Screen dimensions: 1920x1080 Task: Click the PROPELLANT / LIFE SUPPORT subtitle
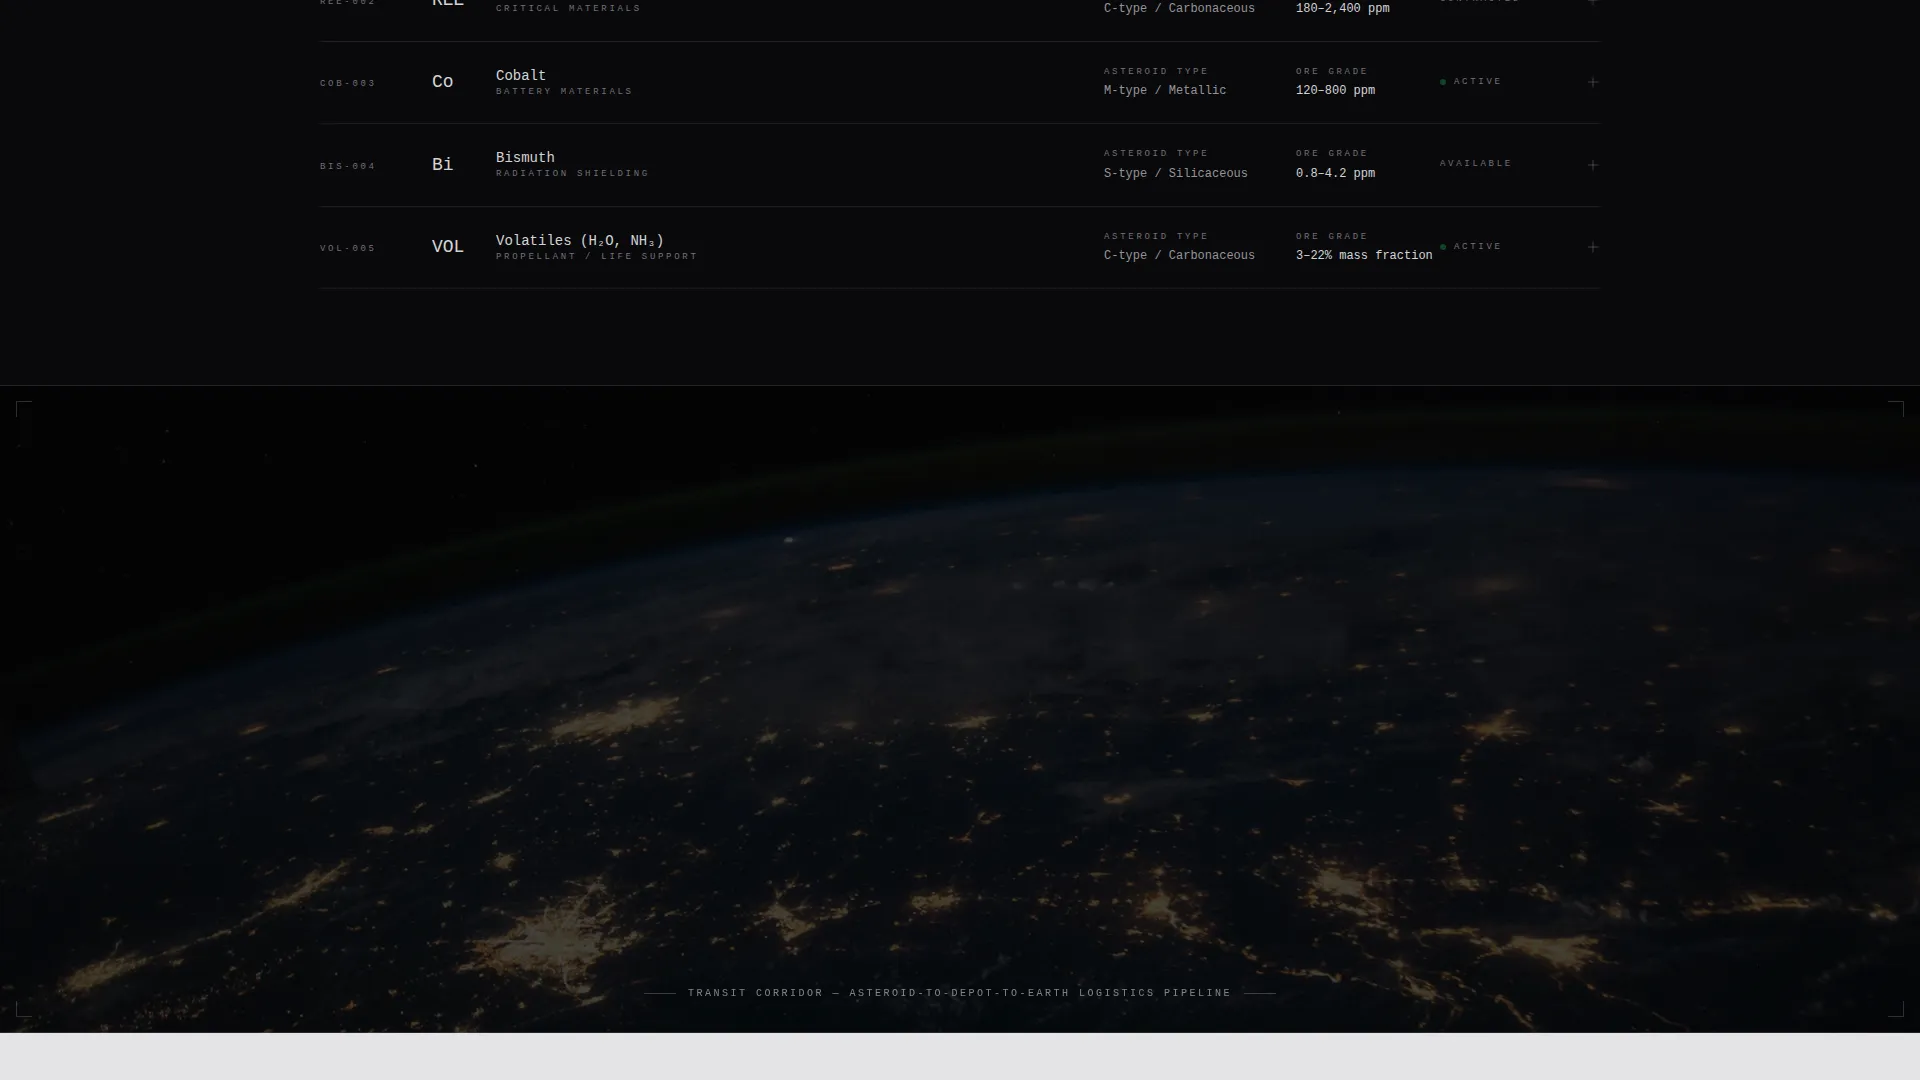coord(597,256)
